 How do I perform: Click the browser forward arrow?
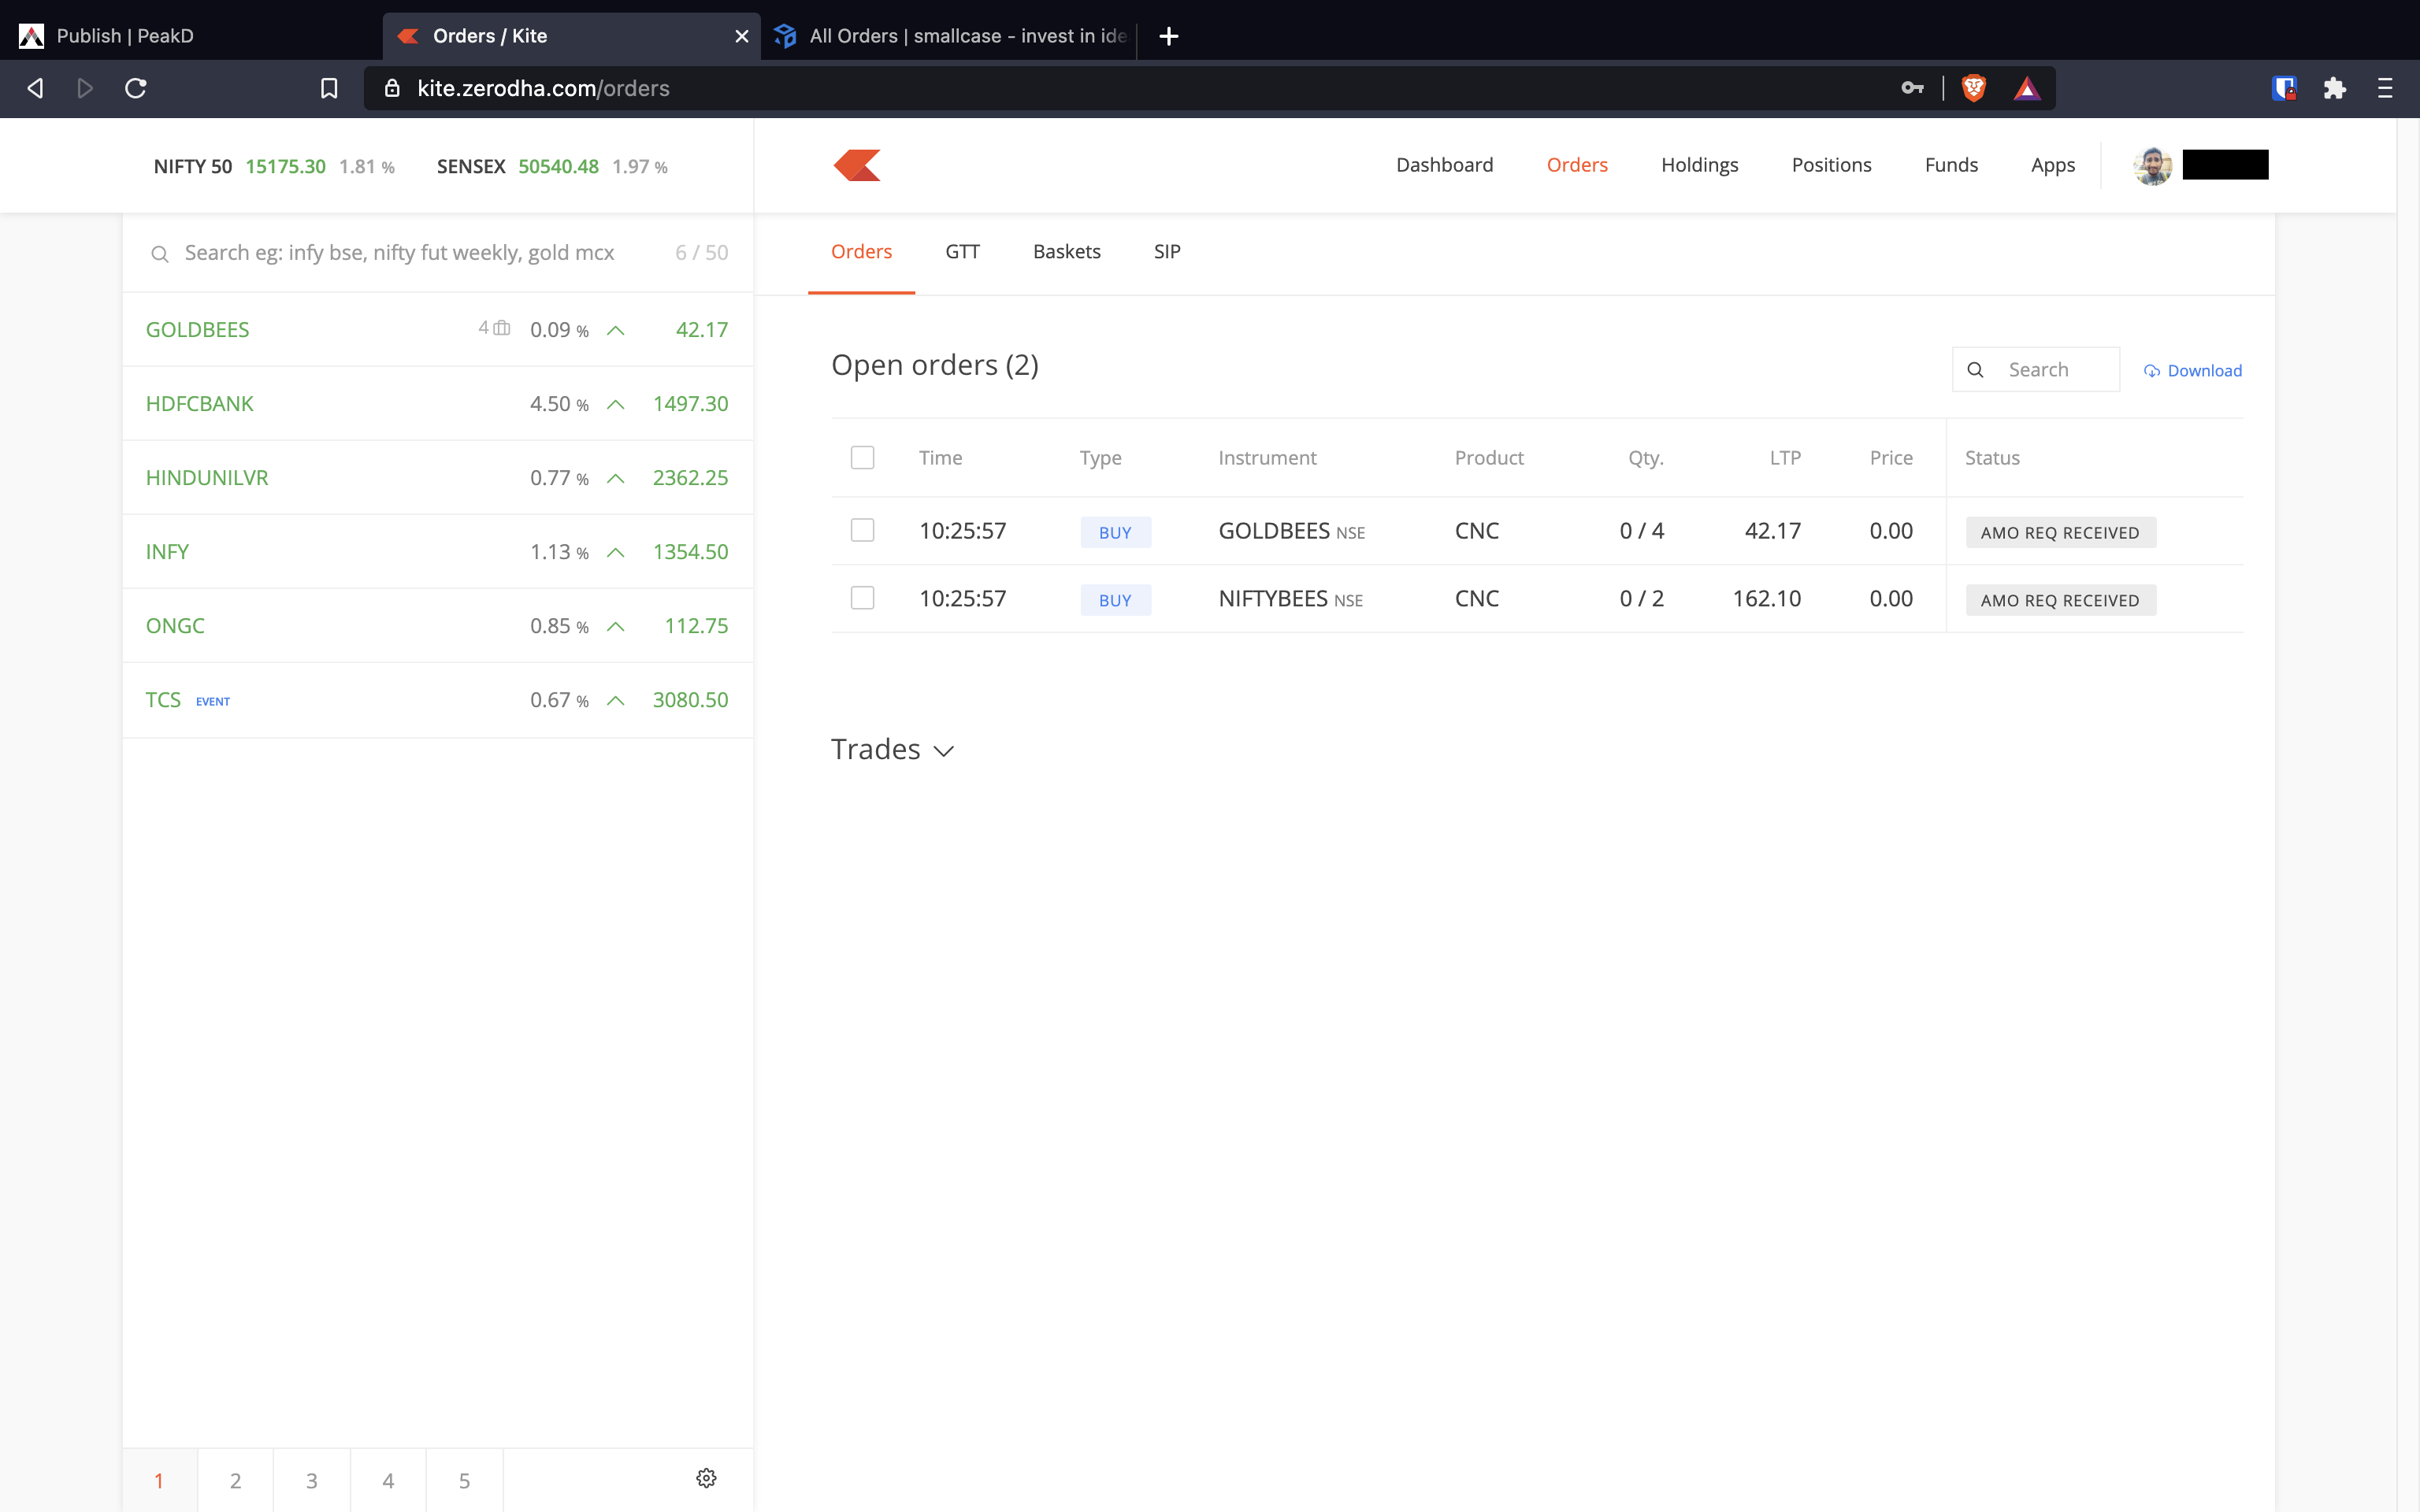pyautogui.click(x=85, y=88)
